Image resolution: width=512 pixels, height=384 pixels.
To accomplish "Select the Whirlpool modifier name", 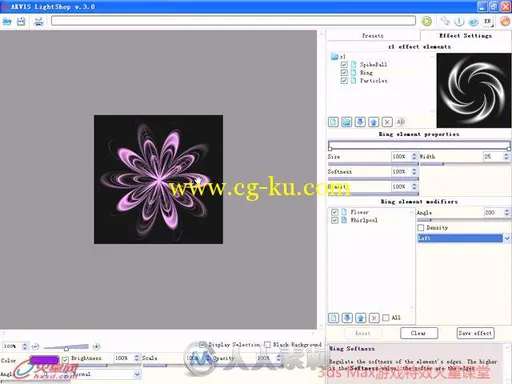I will click(x=364, y=220).
